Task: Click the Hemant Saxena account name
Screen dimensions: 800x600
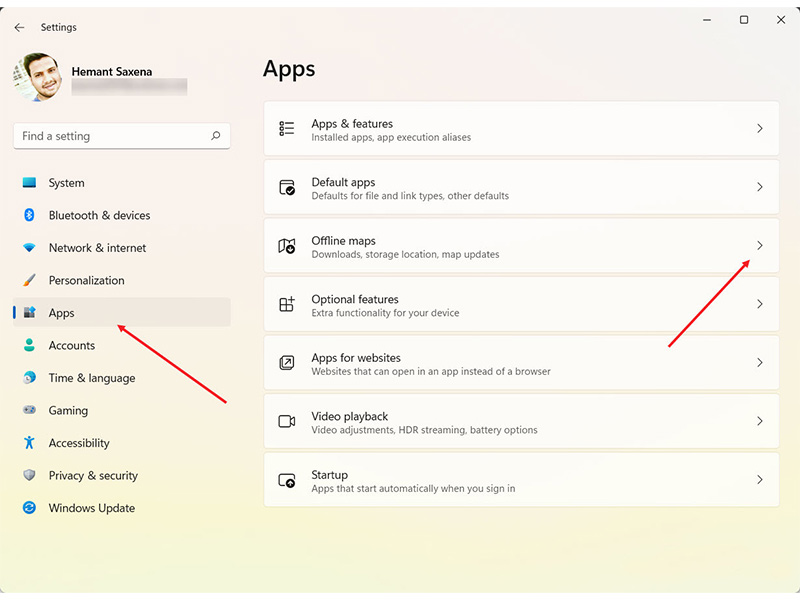Action: click(112, 71)
